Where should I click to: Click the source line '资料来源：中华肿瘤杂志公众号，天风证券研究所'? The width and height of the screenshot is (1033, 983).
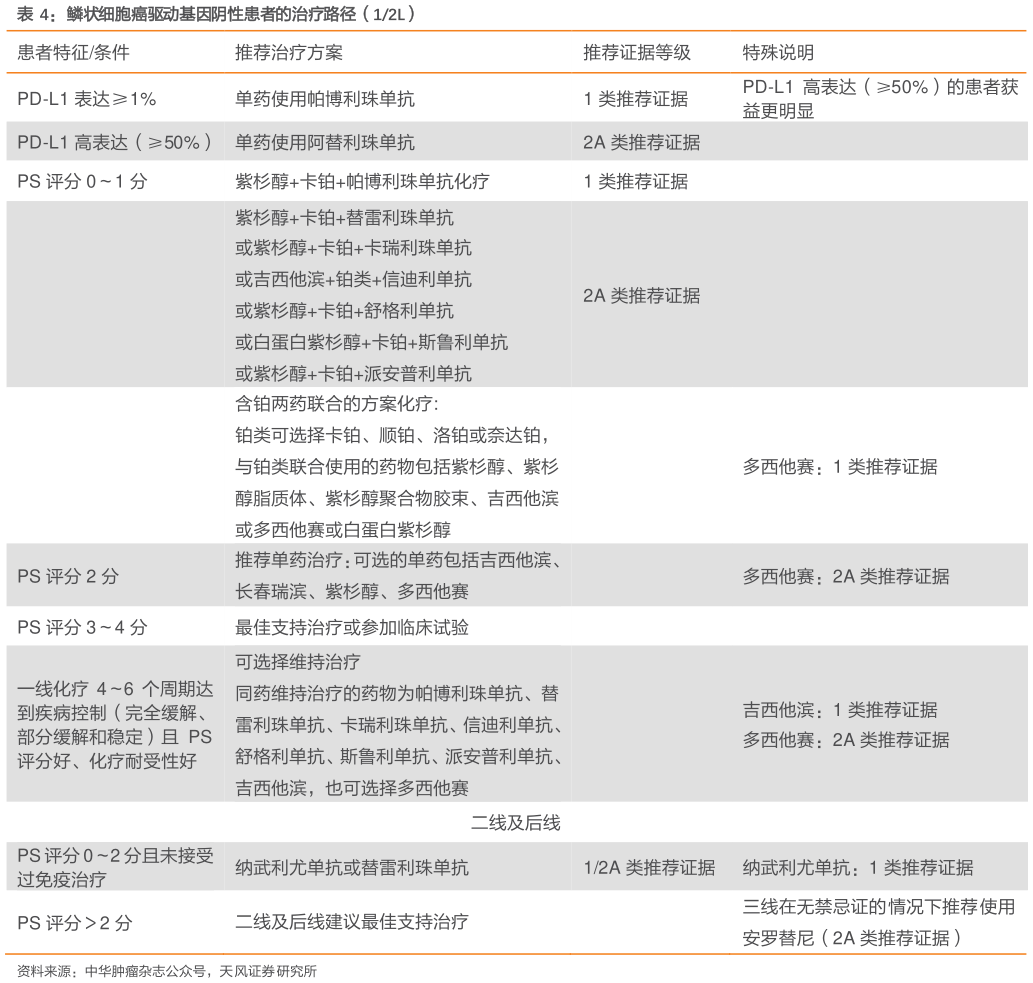tap(167, 971)
